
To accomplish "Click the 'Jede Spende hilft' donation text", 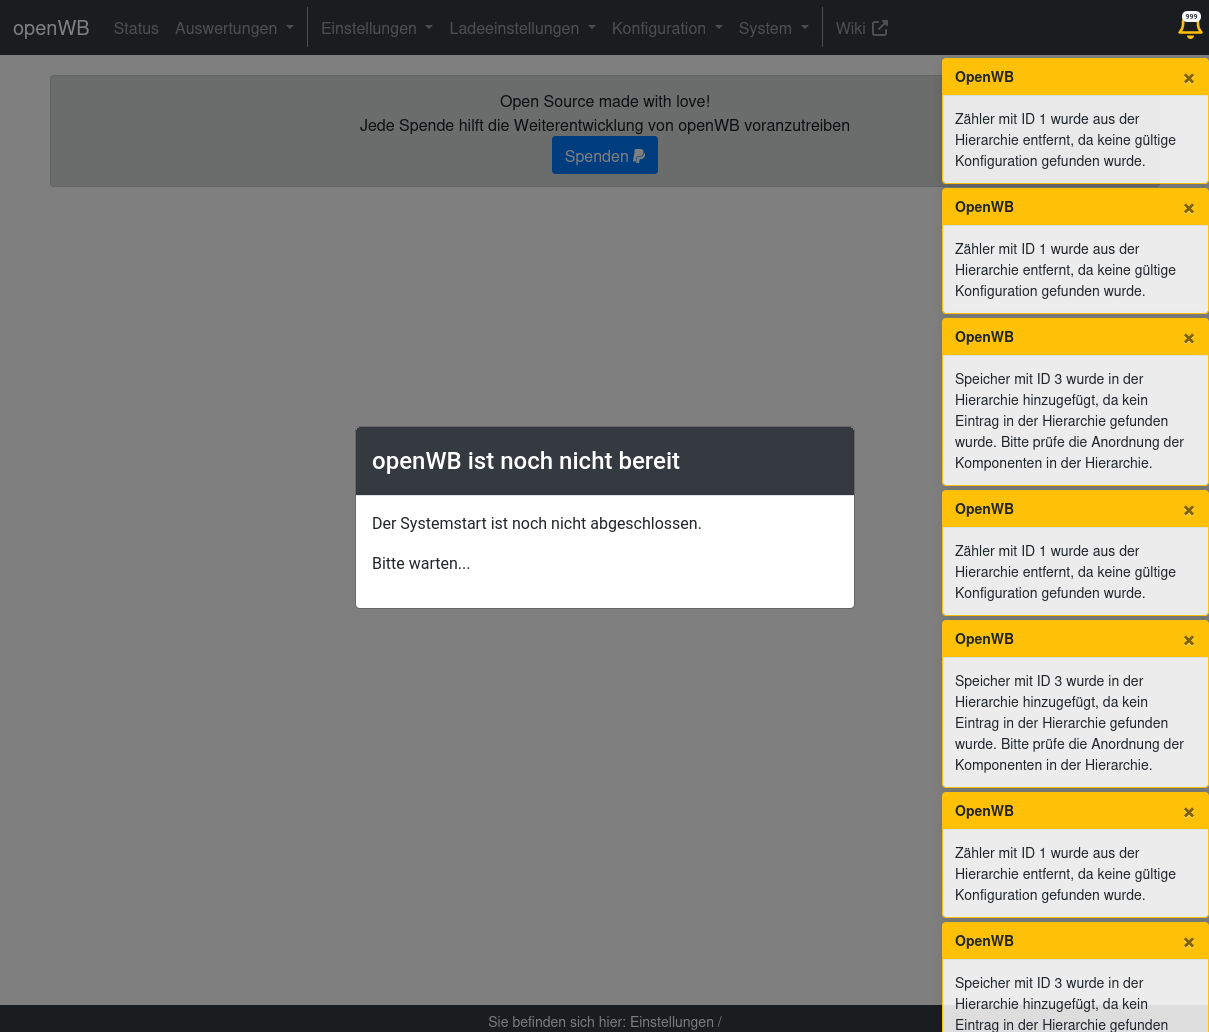I will coord(605,125).
